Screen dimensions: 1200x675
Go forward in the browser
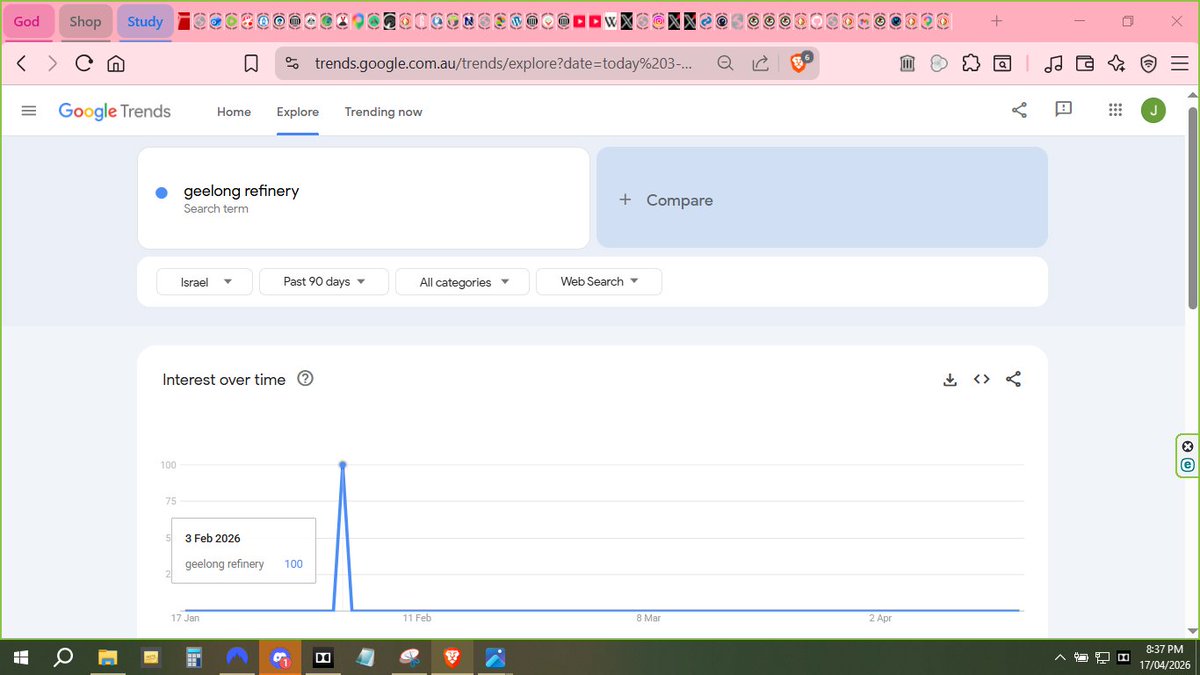tap(53, 63)
